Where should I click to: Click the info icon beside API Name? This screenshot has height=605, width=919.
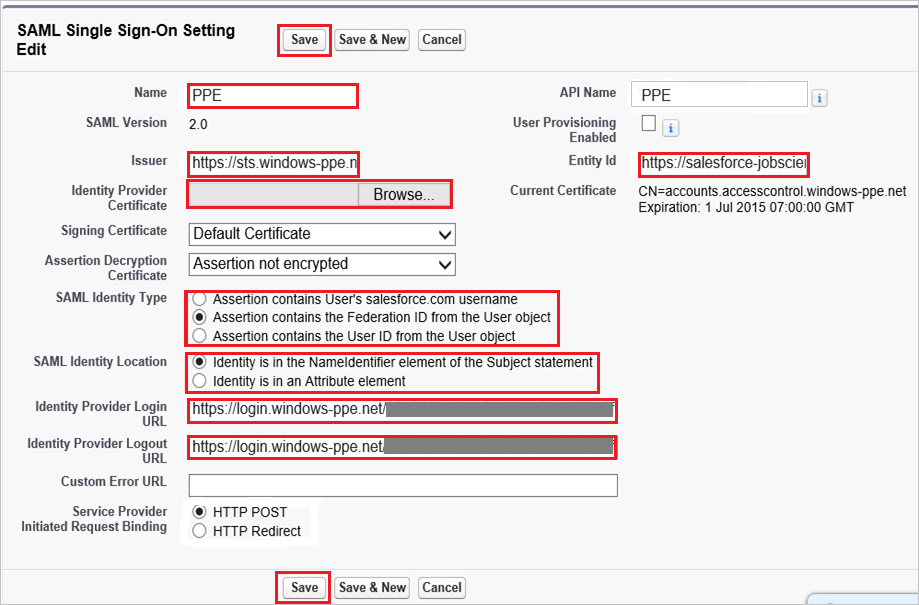819,94
